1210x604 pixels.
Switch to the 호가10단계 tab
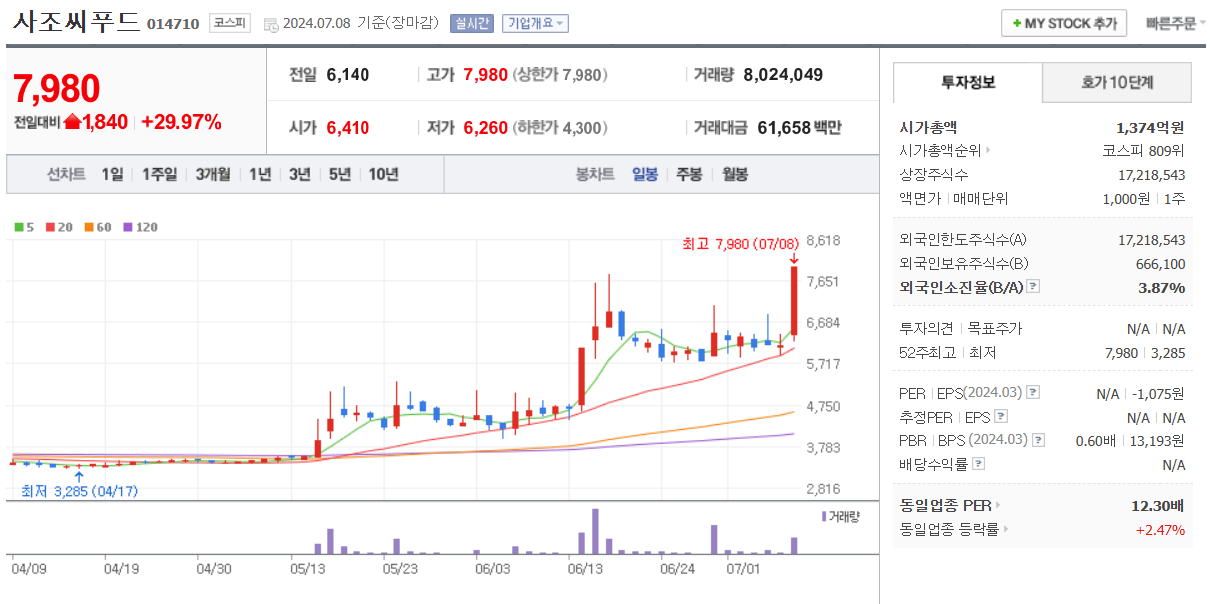pyautogui.click(x=1117, y=82)
